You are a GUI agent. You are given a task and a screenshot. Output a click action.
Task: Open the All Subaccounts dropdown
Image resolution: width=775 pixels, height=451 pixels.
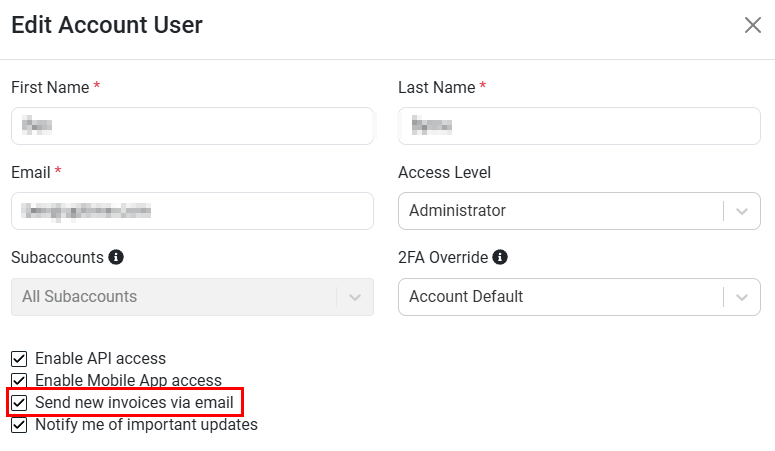(x=192, y=297)
